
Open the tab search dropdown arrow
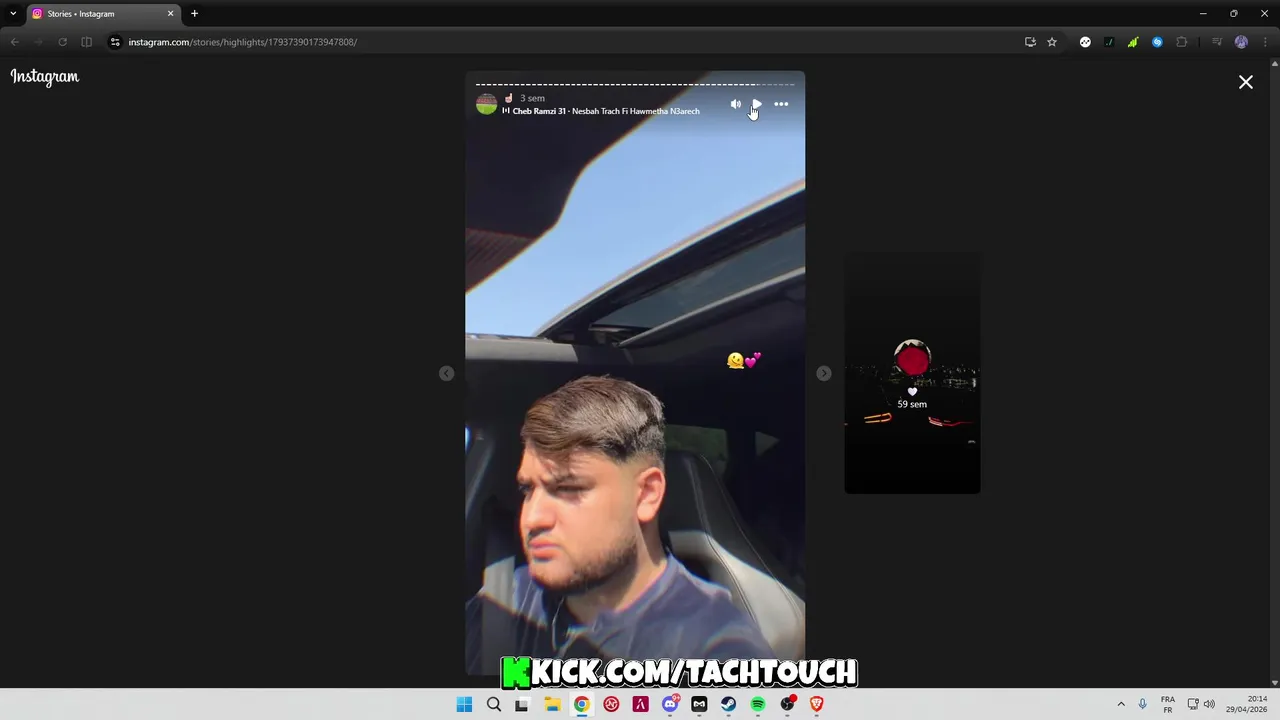[x=13, y=14]
